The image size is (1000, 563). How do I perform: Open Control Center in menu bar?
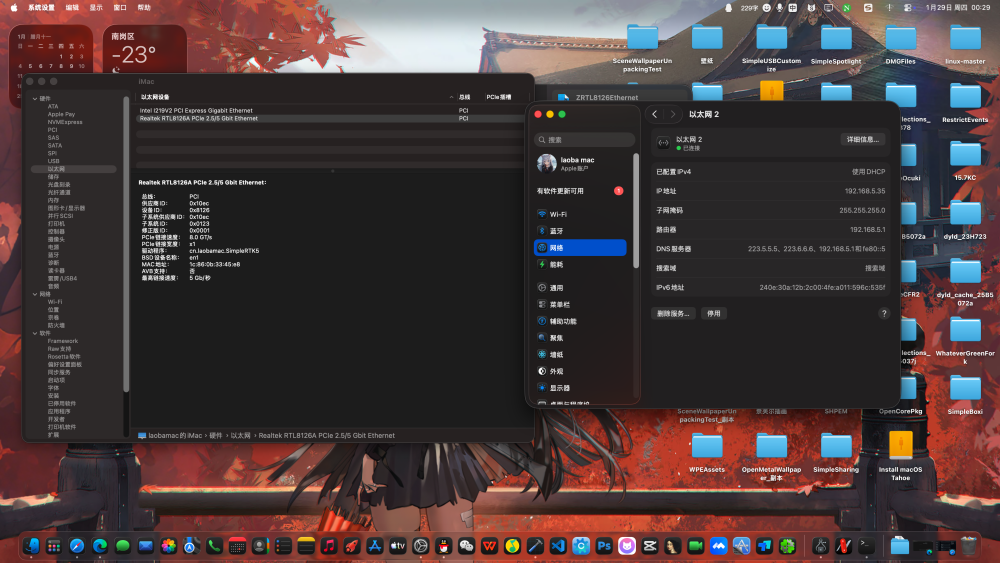(908, 8)
